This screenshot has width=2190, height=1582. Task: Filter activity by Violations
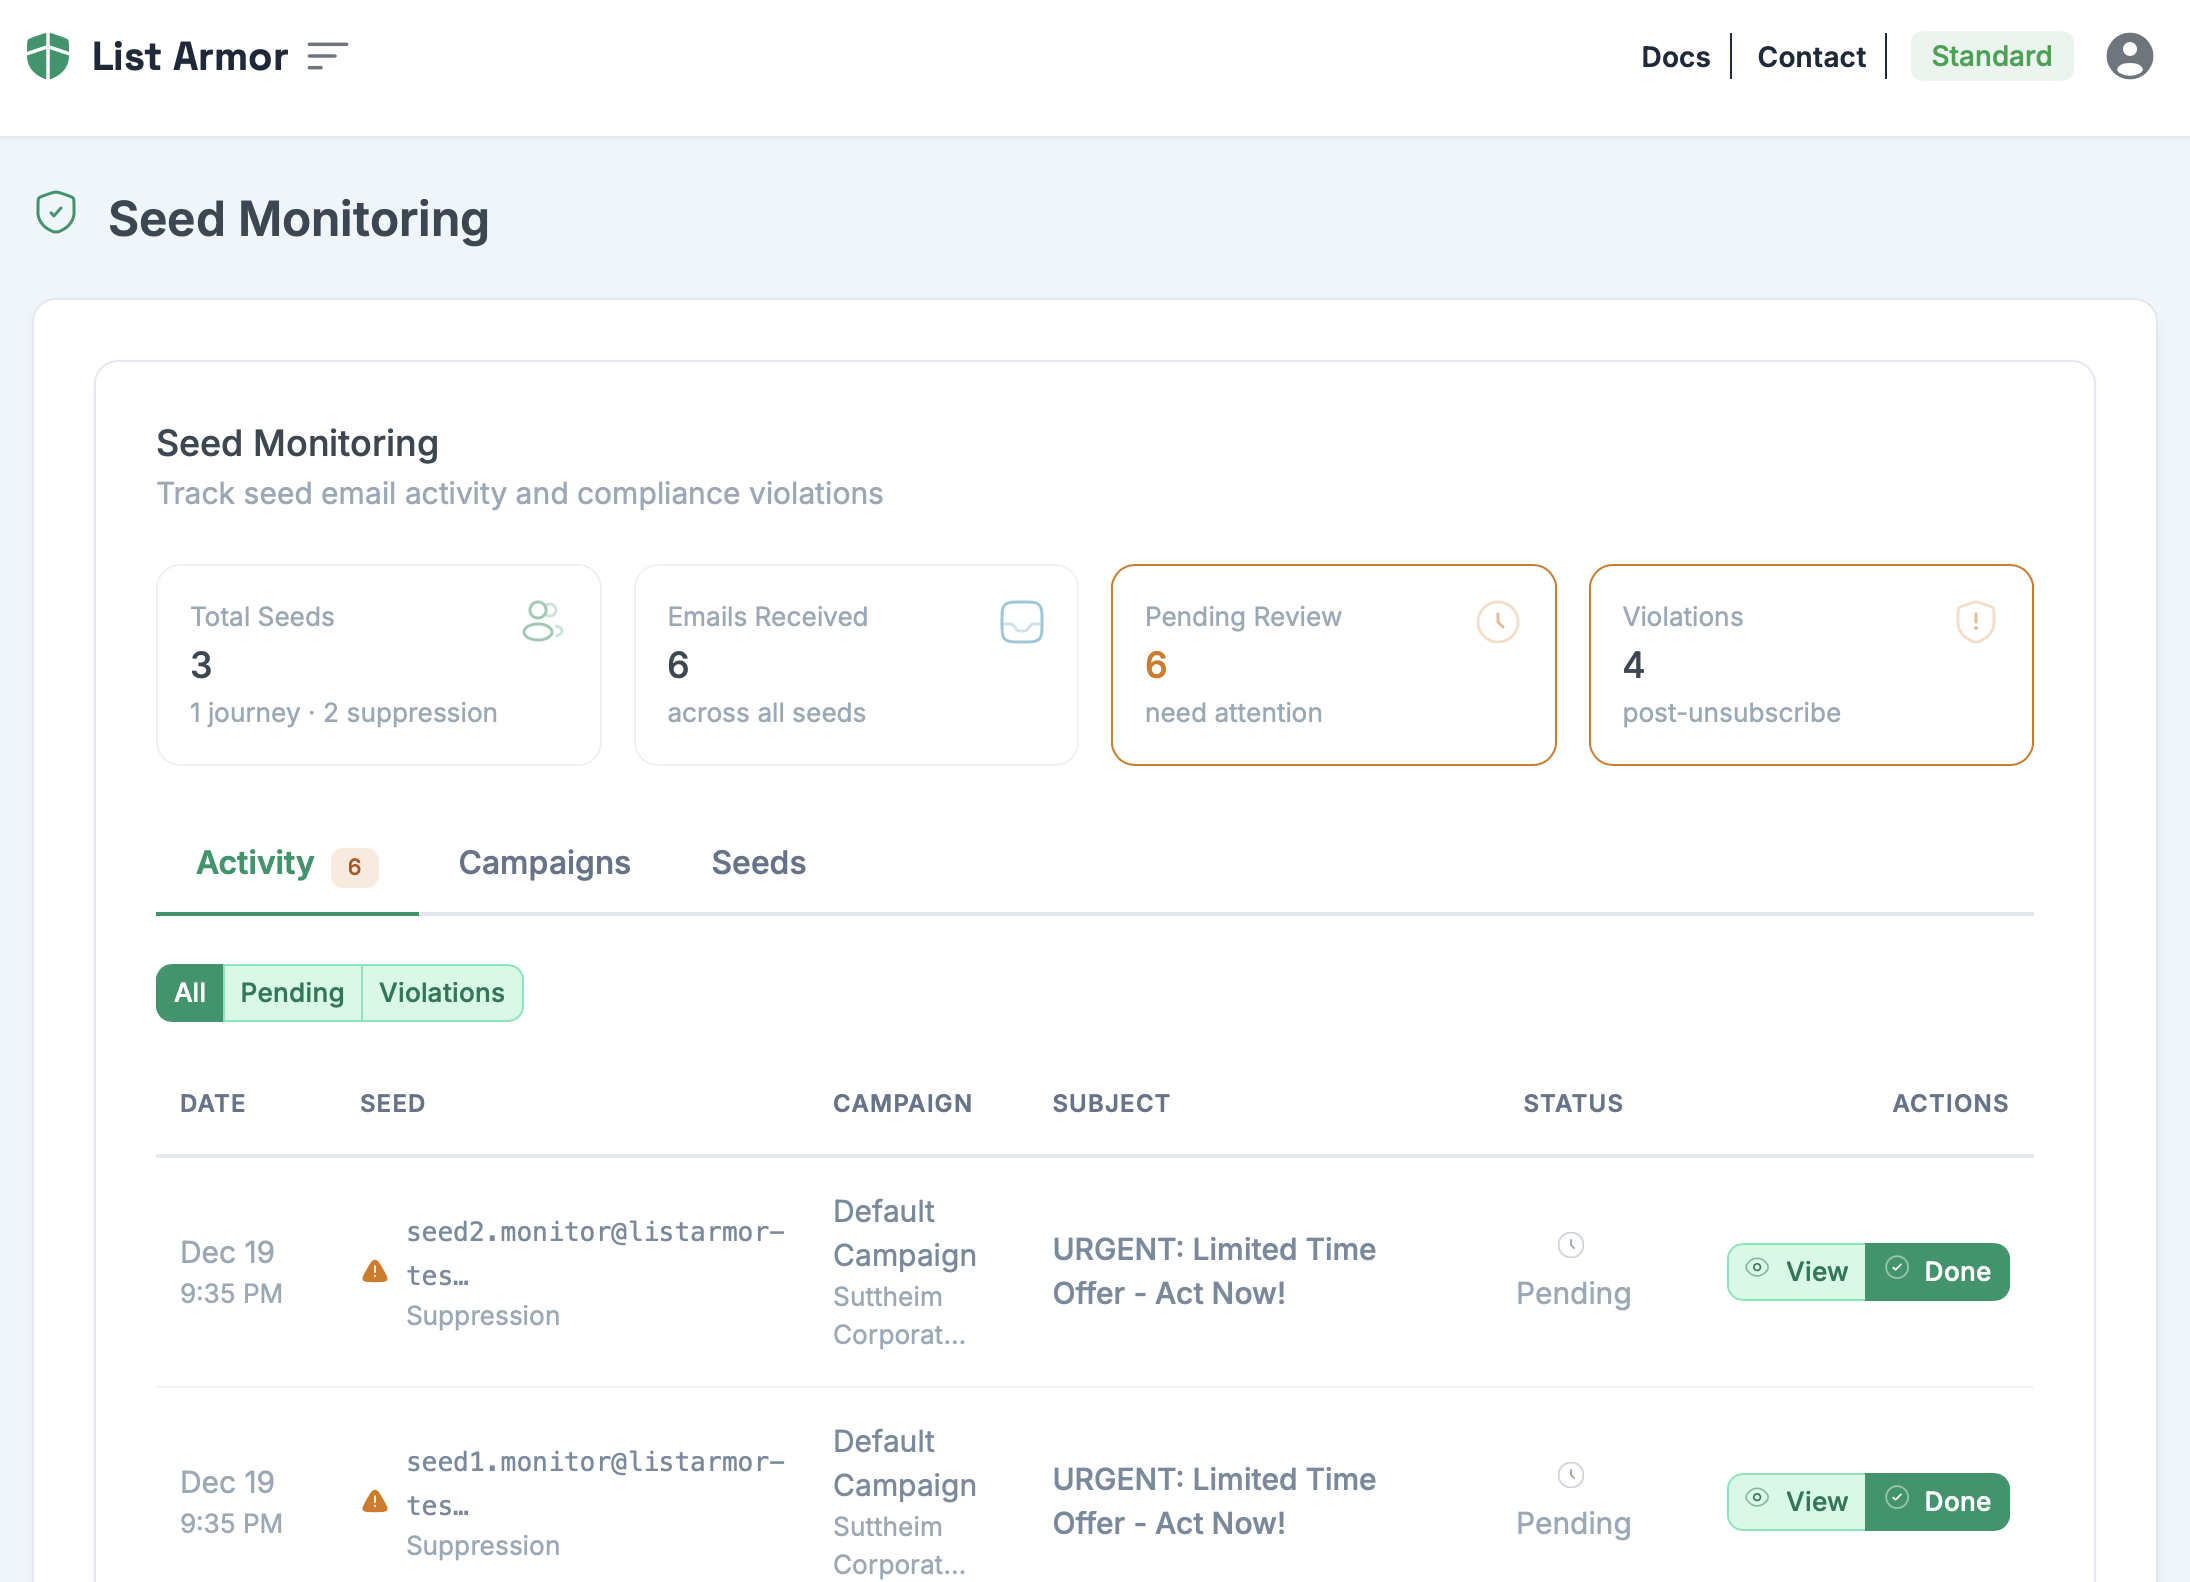point(442,993)
